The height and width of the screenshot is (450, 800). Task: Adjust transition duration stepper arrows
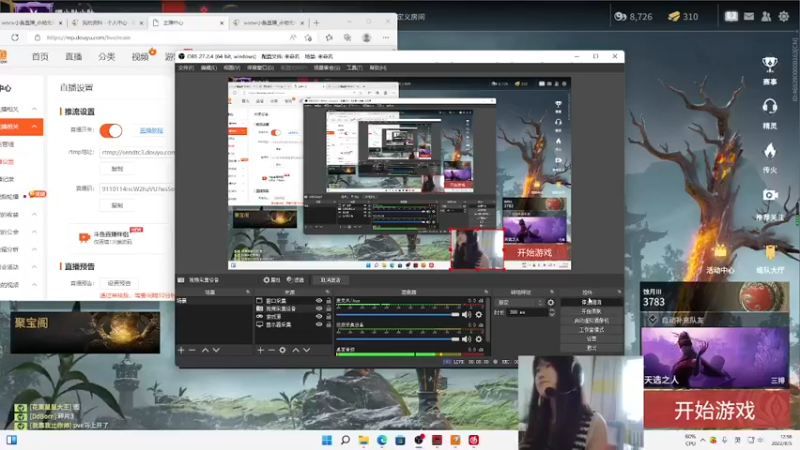point(552,312)
